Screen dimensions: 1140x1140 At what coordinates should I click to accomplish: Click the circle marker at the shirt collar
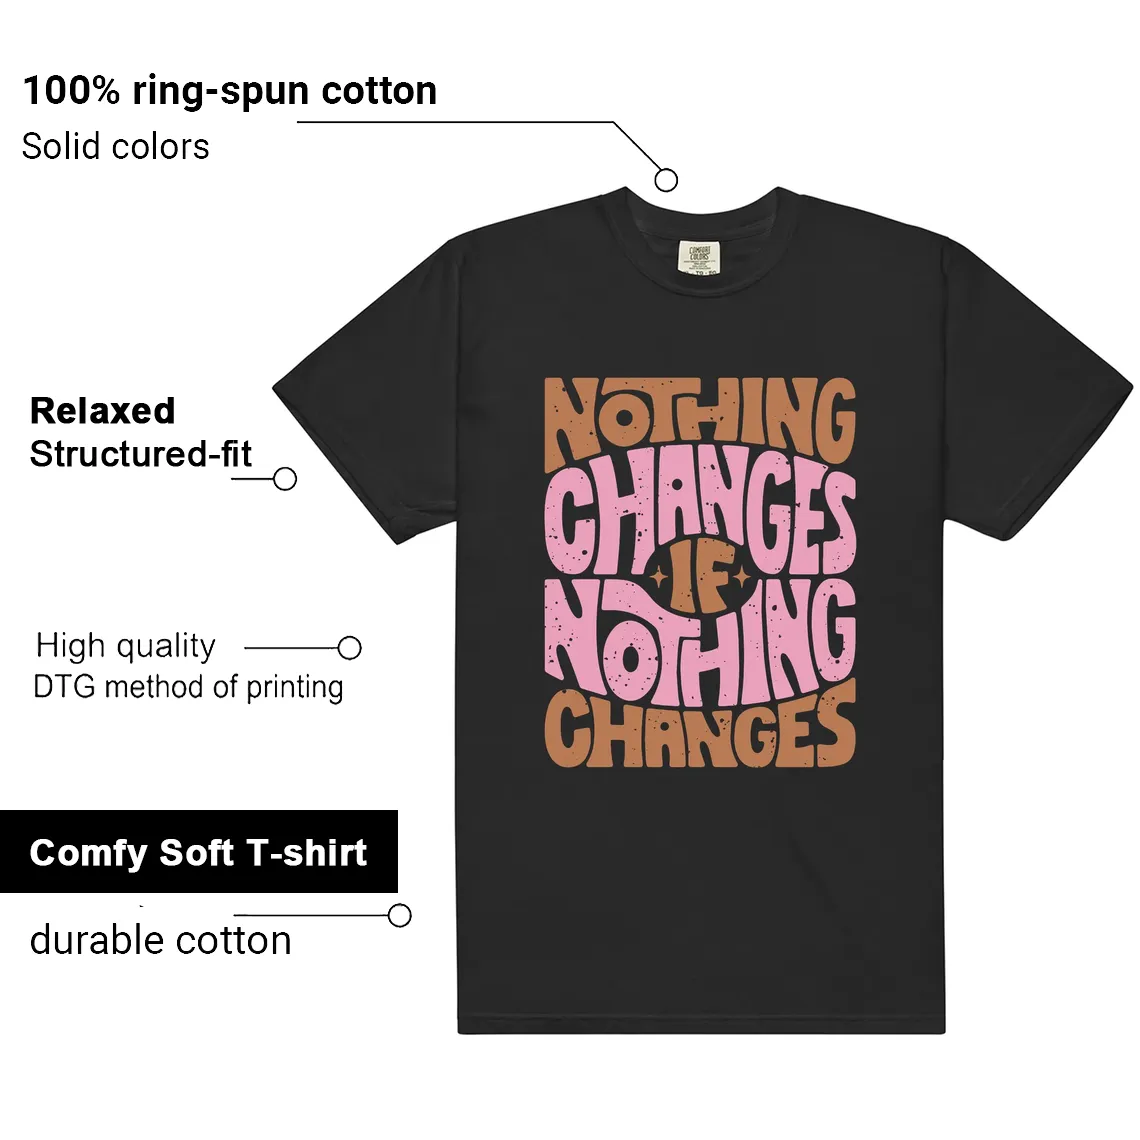click(x=666, y=180)
